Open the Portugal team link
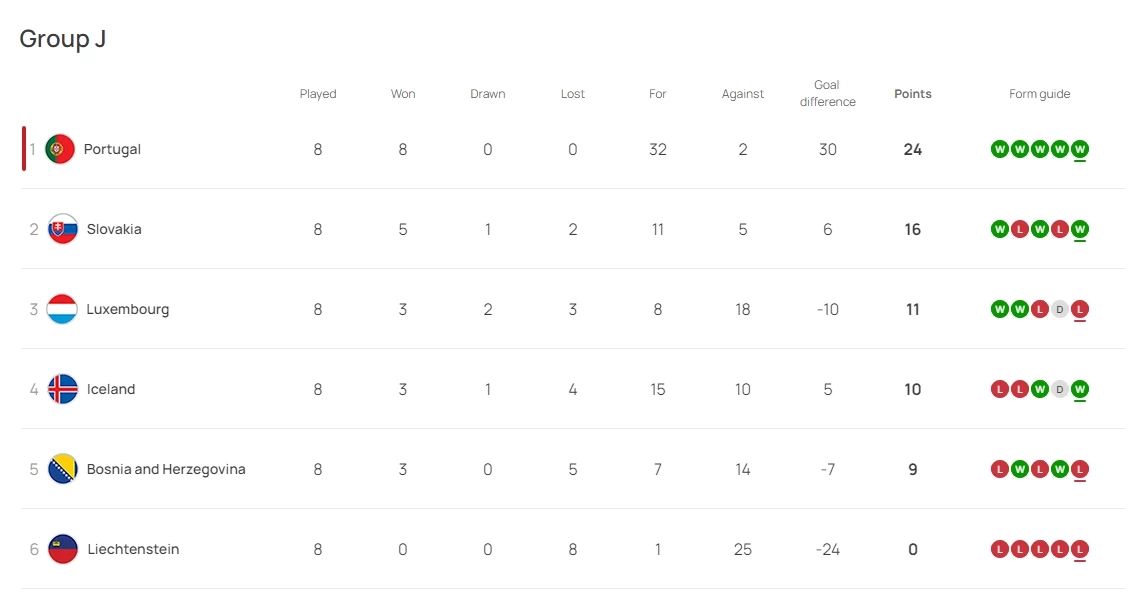This screenshot has width=1143, height=593. click(112, 149)
